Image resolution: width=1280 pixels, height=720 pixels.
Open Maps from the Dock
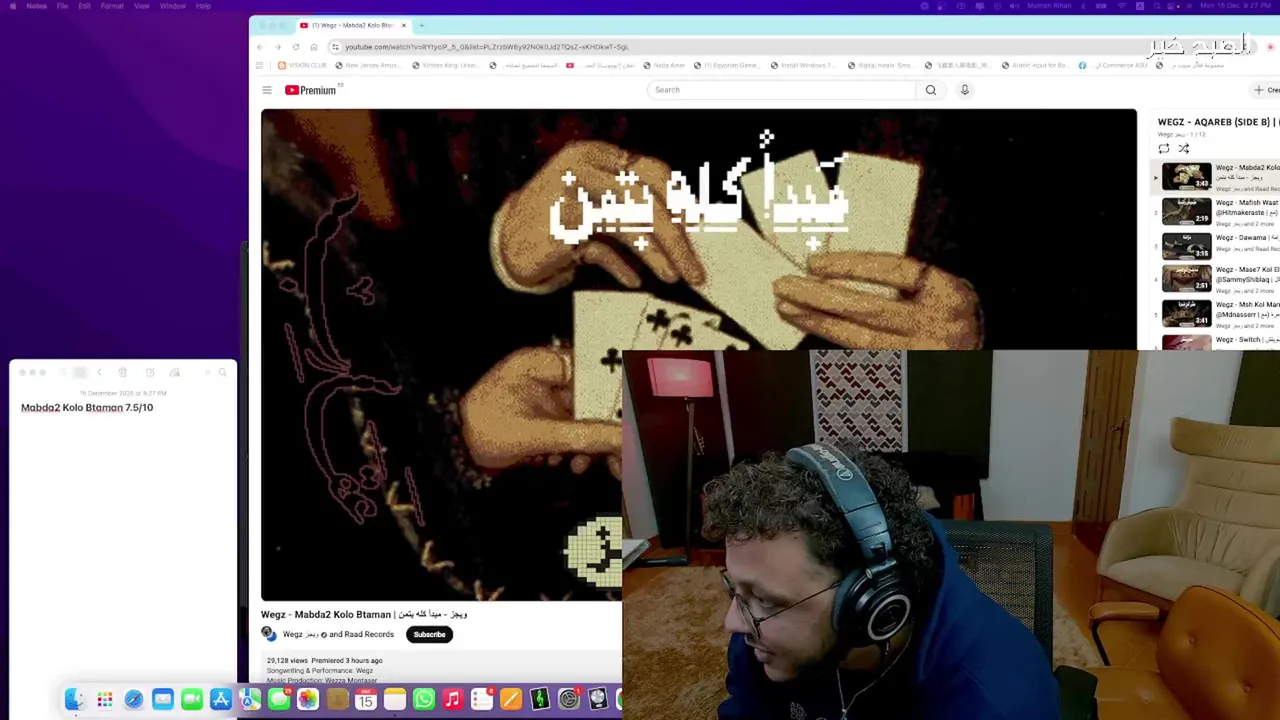pos(249,699)
